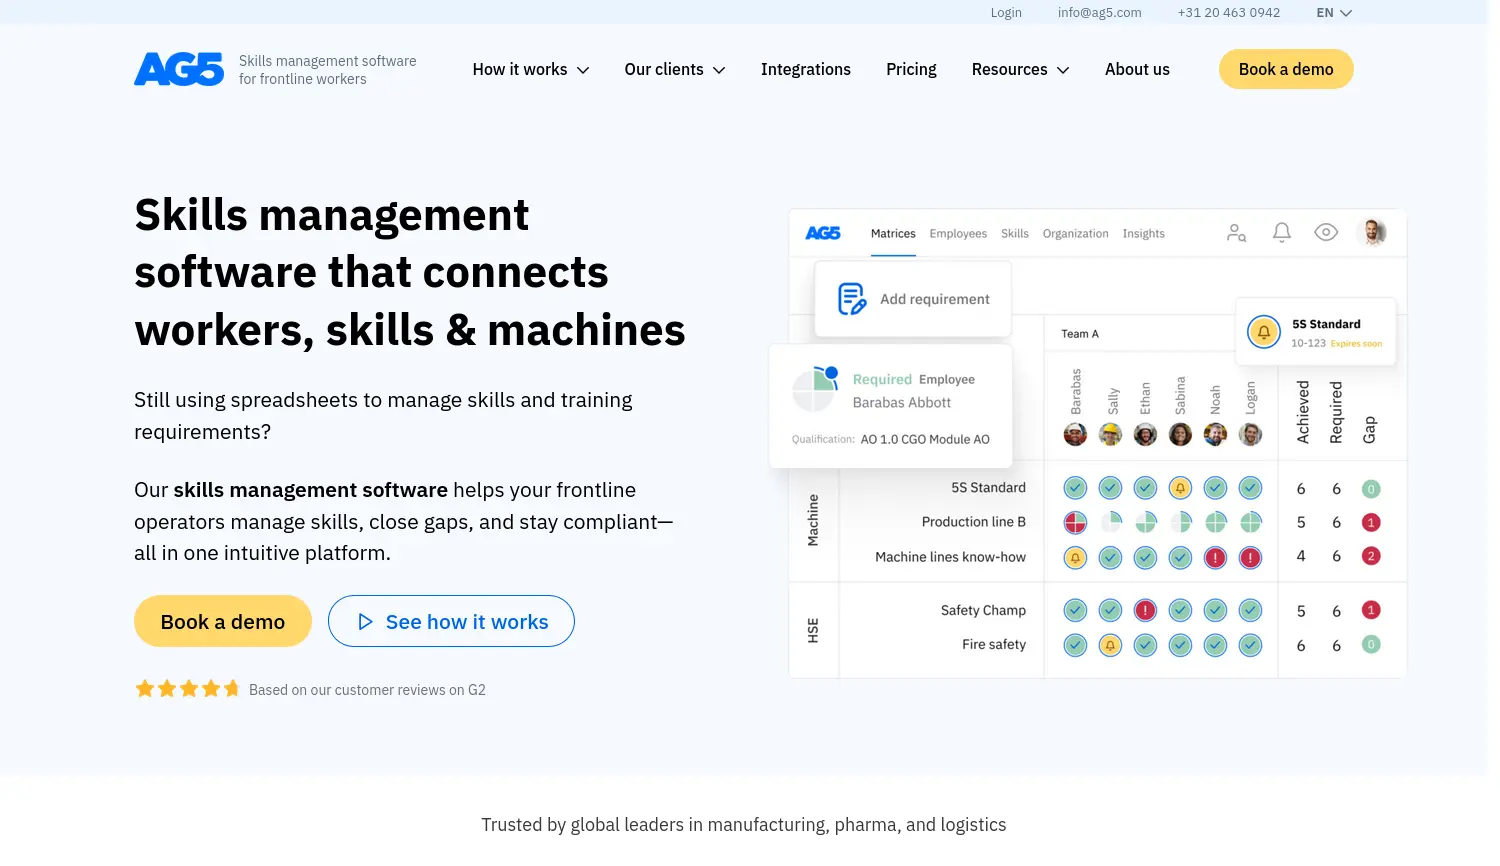Click the yellow Book a demo header button

1285,70
